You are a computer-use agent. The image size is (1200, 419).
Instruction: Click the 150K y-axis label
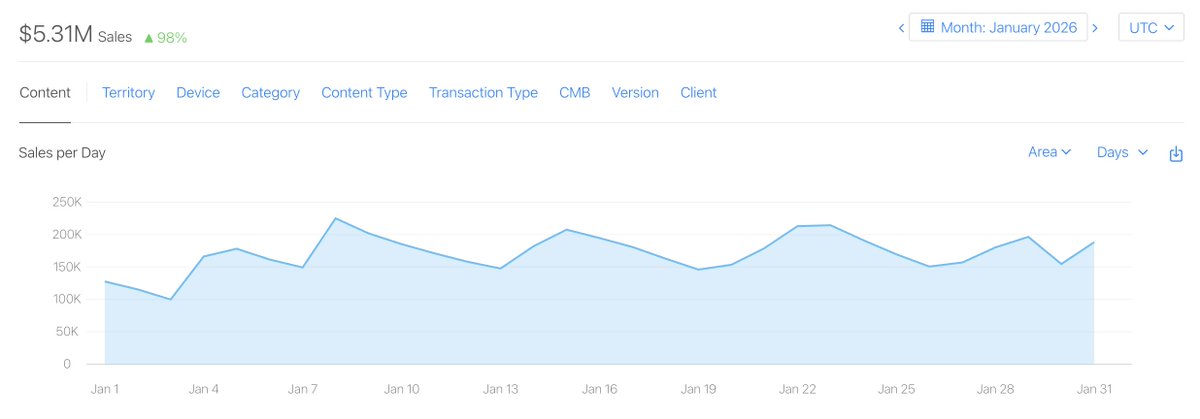[67, 267]
